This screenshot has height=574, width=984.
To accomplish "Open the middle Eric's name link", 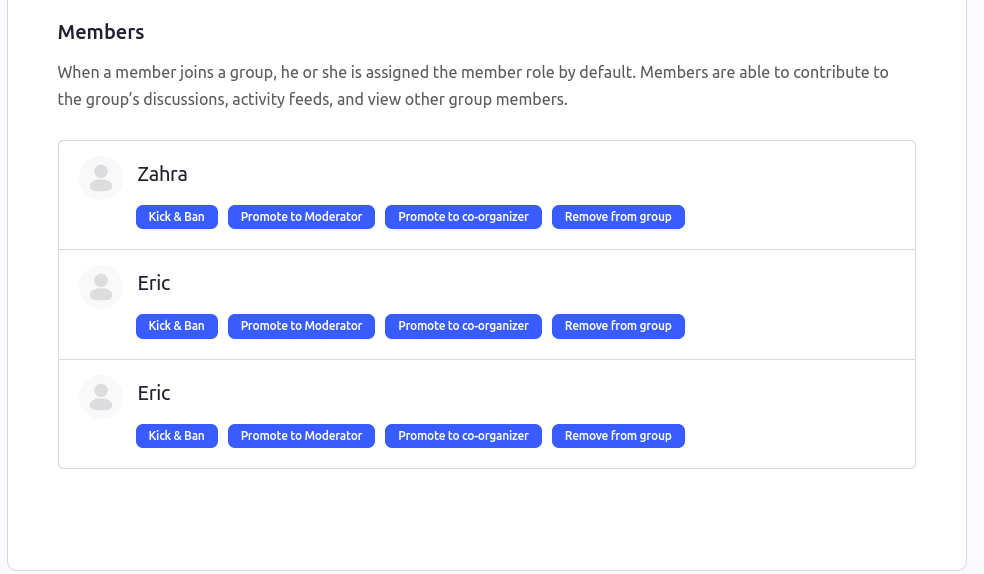I will [154, 283].
